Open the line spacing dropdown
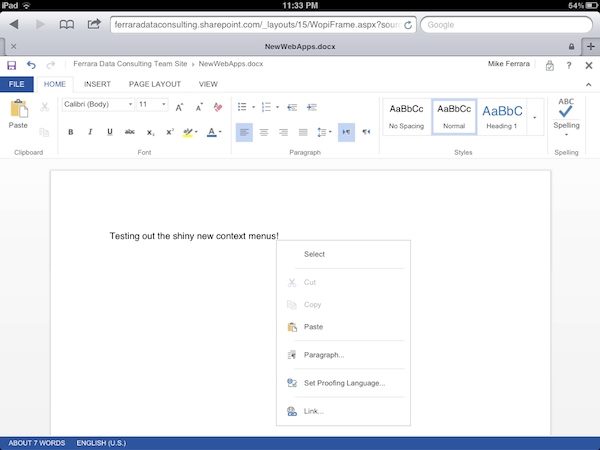Image resolution: width=600 pixels, height=450 pixels. (324, 132)
